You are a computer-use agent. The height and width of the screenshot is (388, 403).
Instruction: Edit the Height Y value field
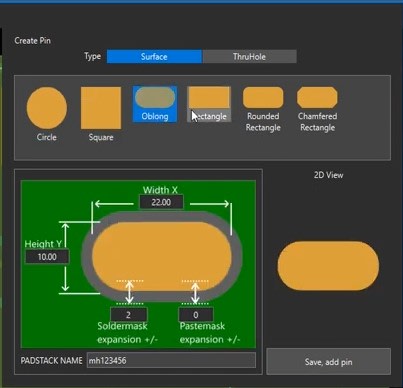47,257
